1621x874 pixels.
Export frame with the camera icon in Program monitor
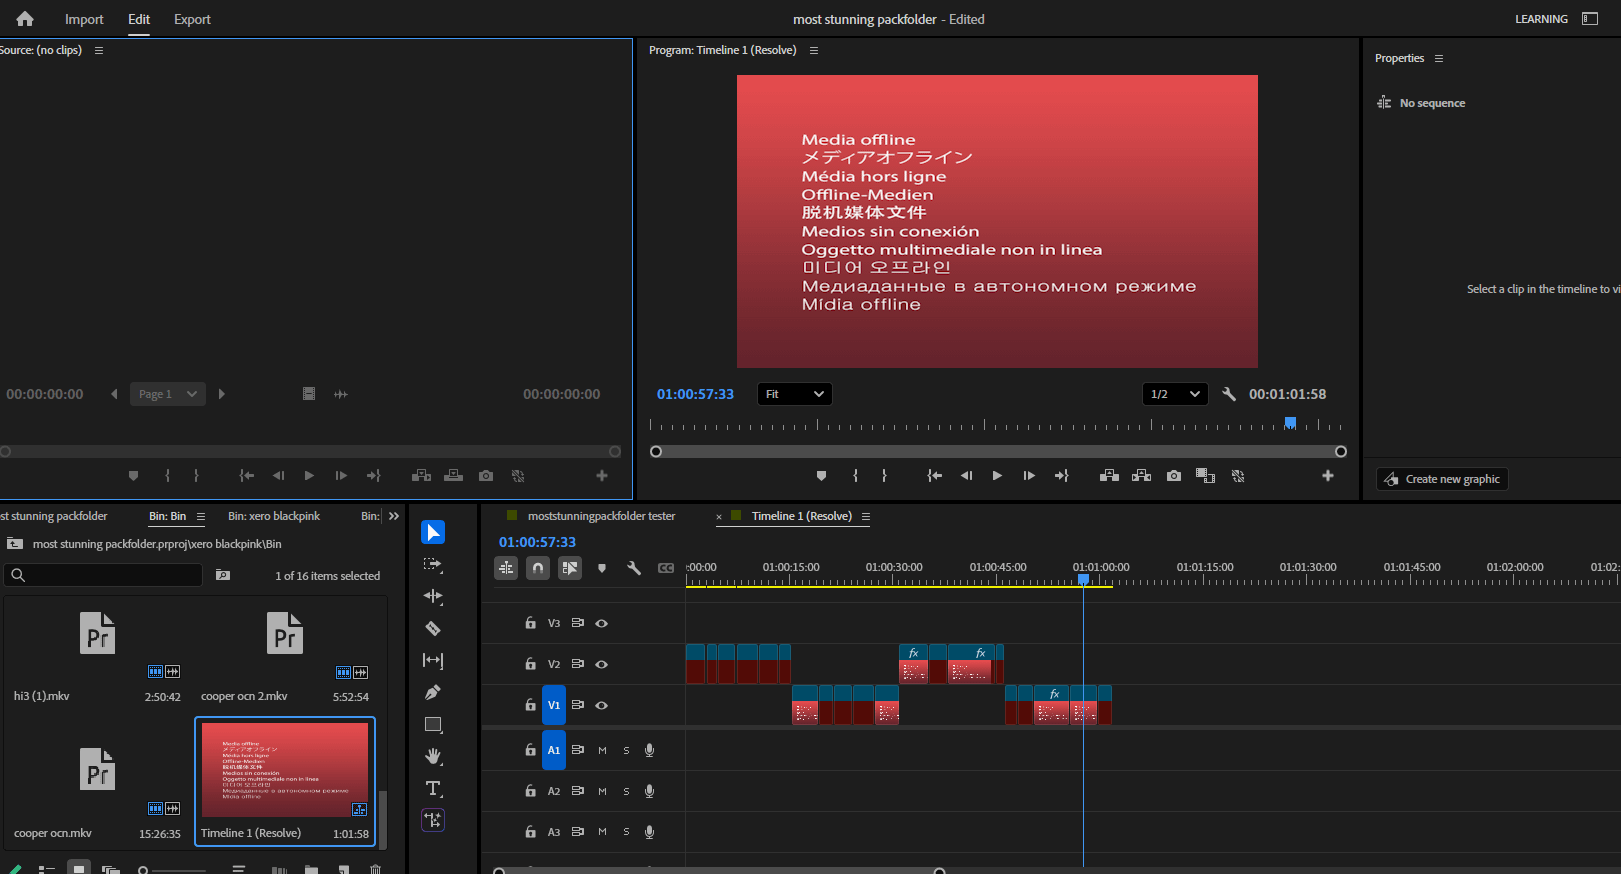pyautogui.click(x=1173, y=476)
